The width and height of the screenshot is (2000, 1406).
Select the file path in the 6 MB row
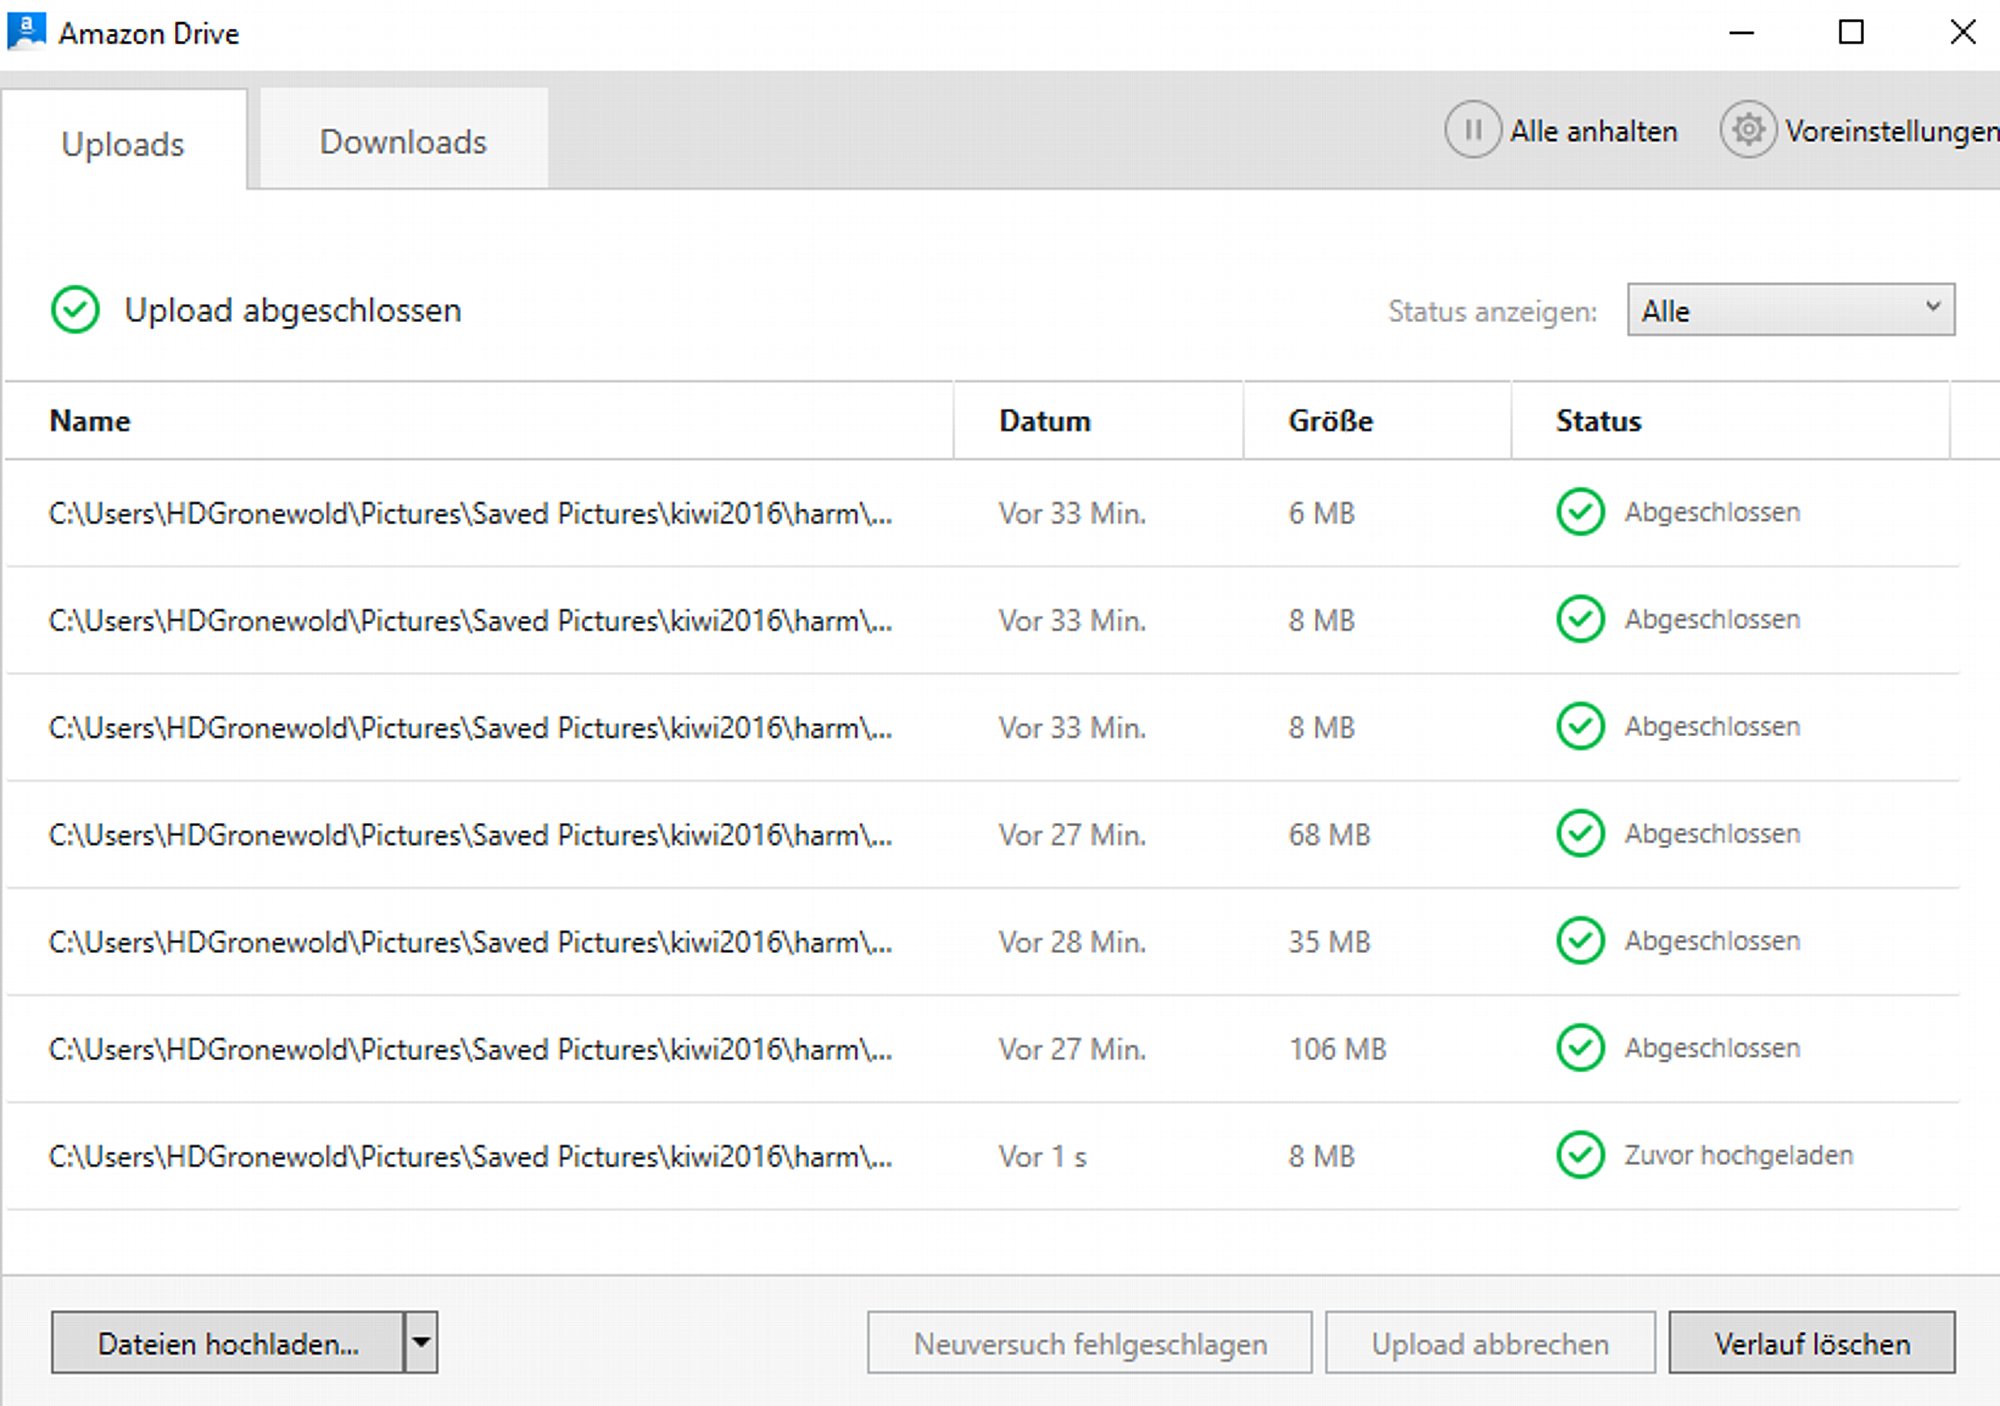click(x=470, y=513)
